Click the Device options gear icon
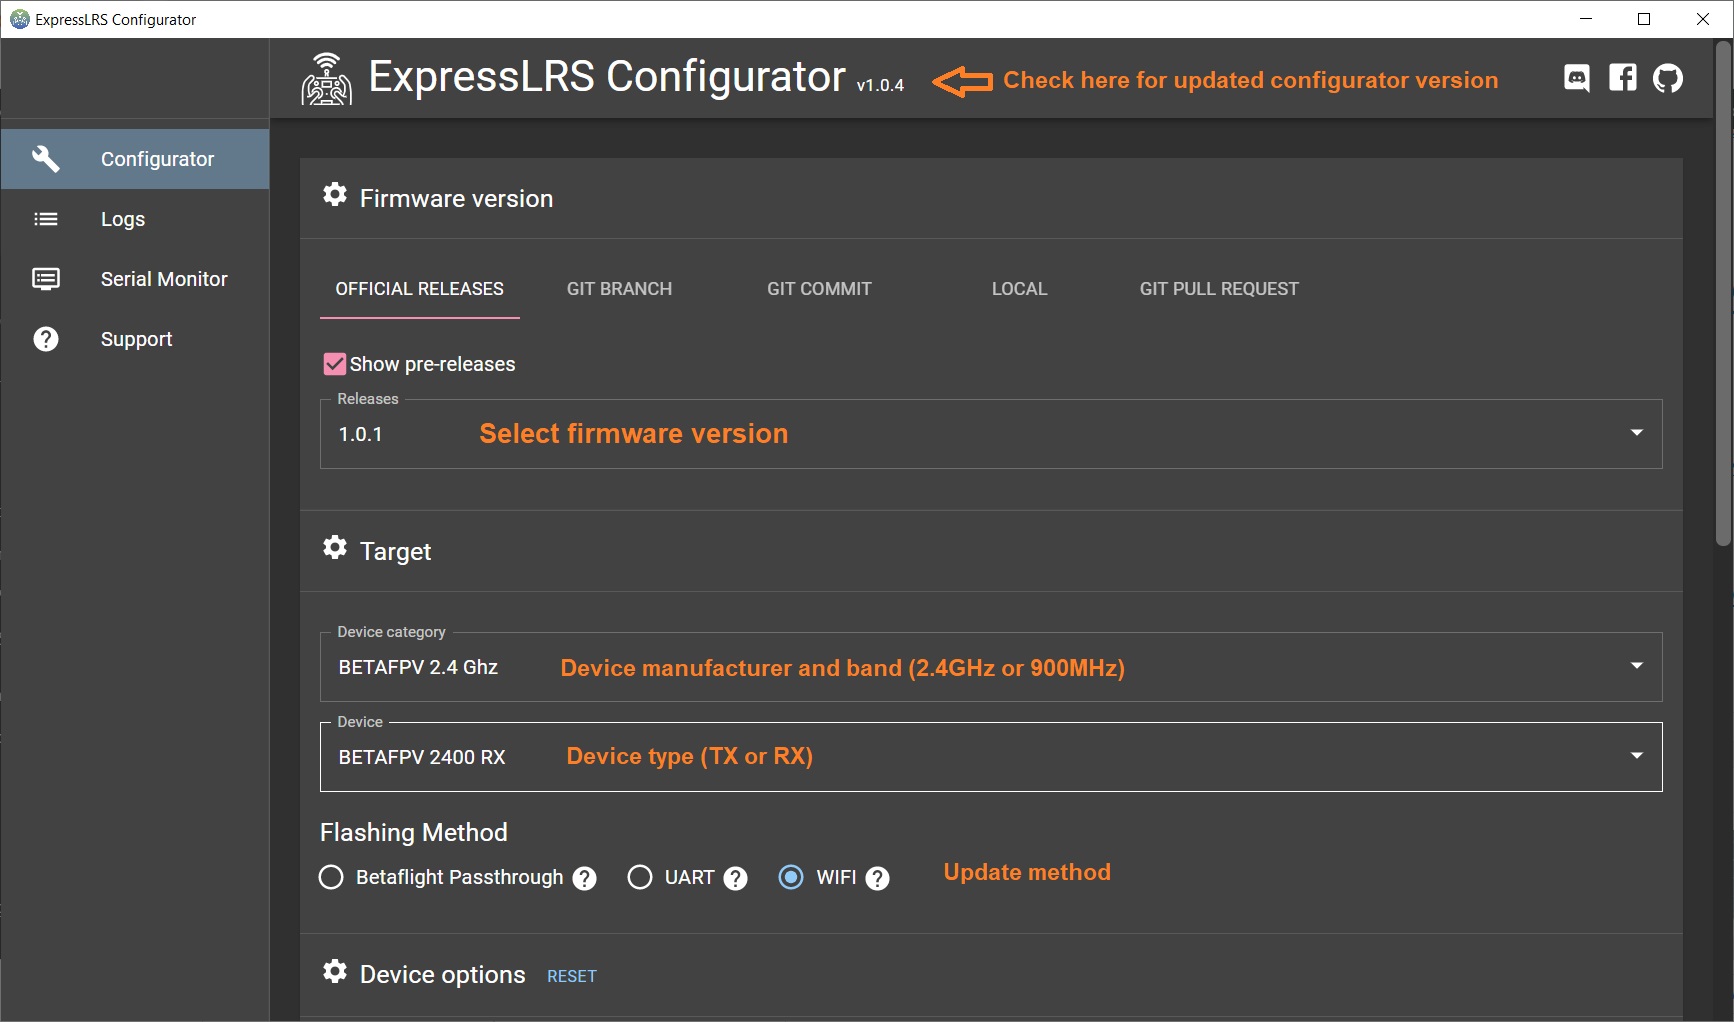The width and height of the screenshot is (1734, 1022). [x=335, y=971]
